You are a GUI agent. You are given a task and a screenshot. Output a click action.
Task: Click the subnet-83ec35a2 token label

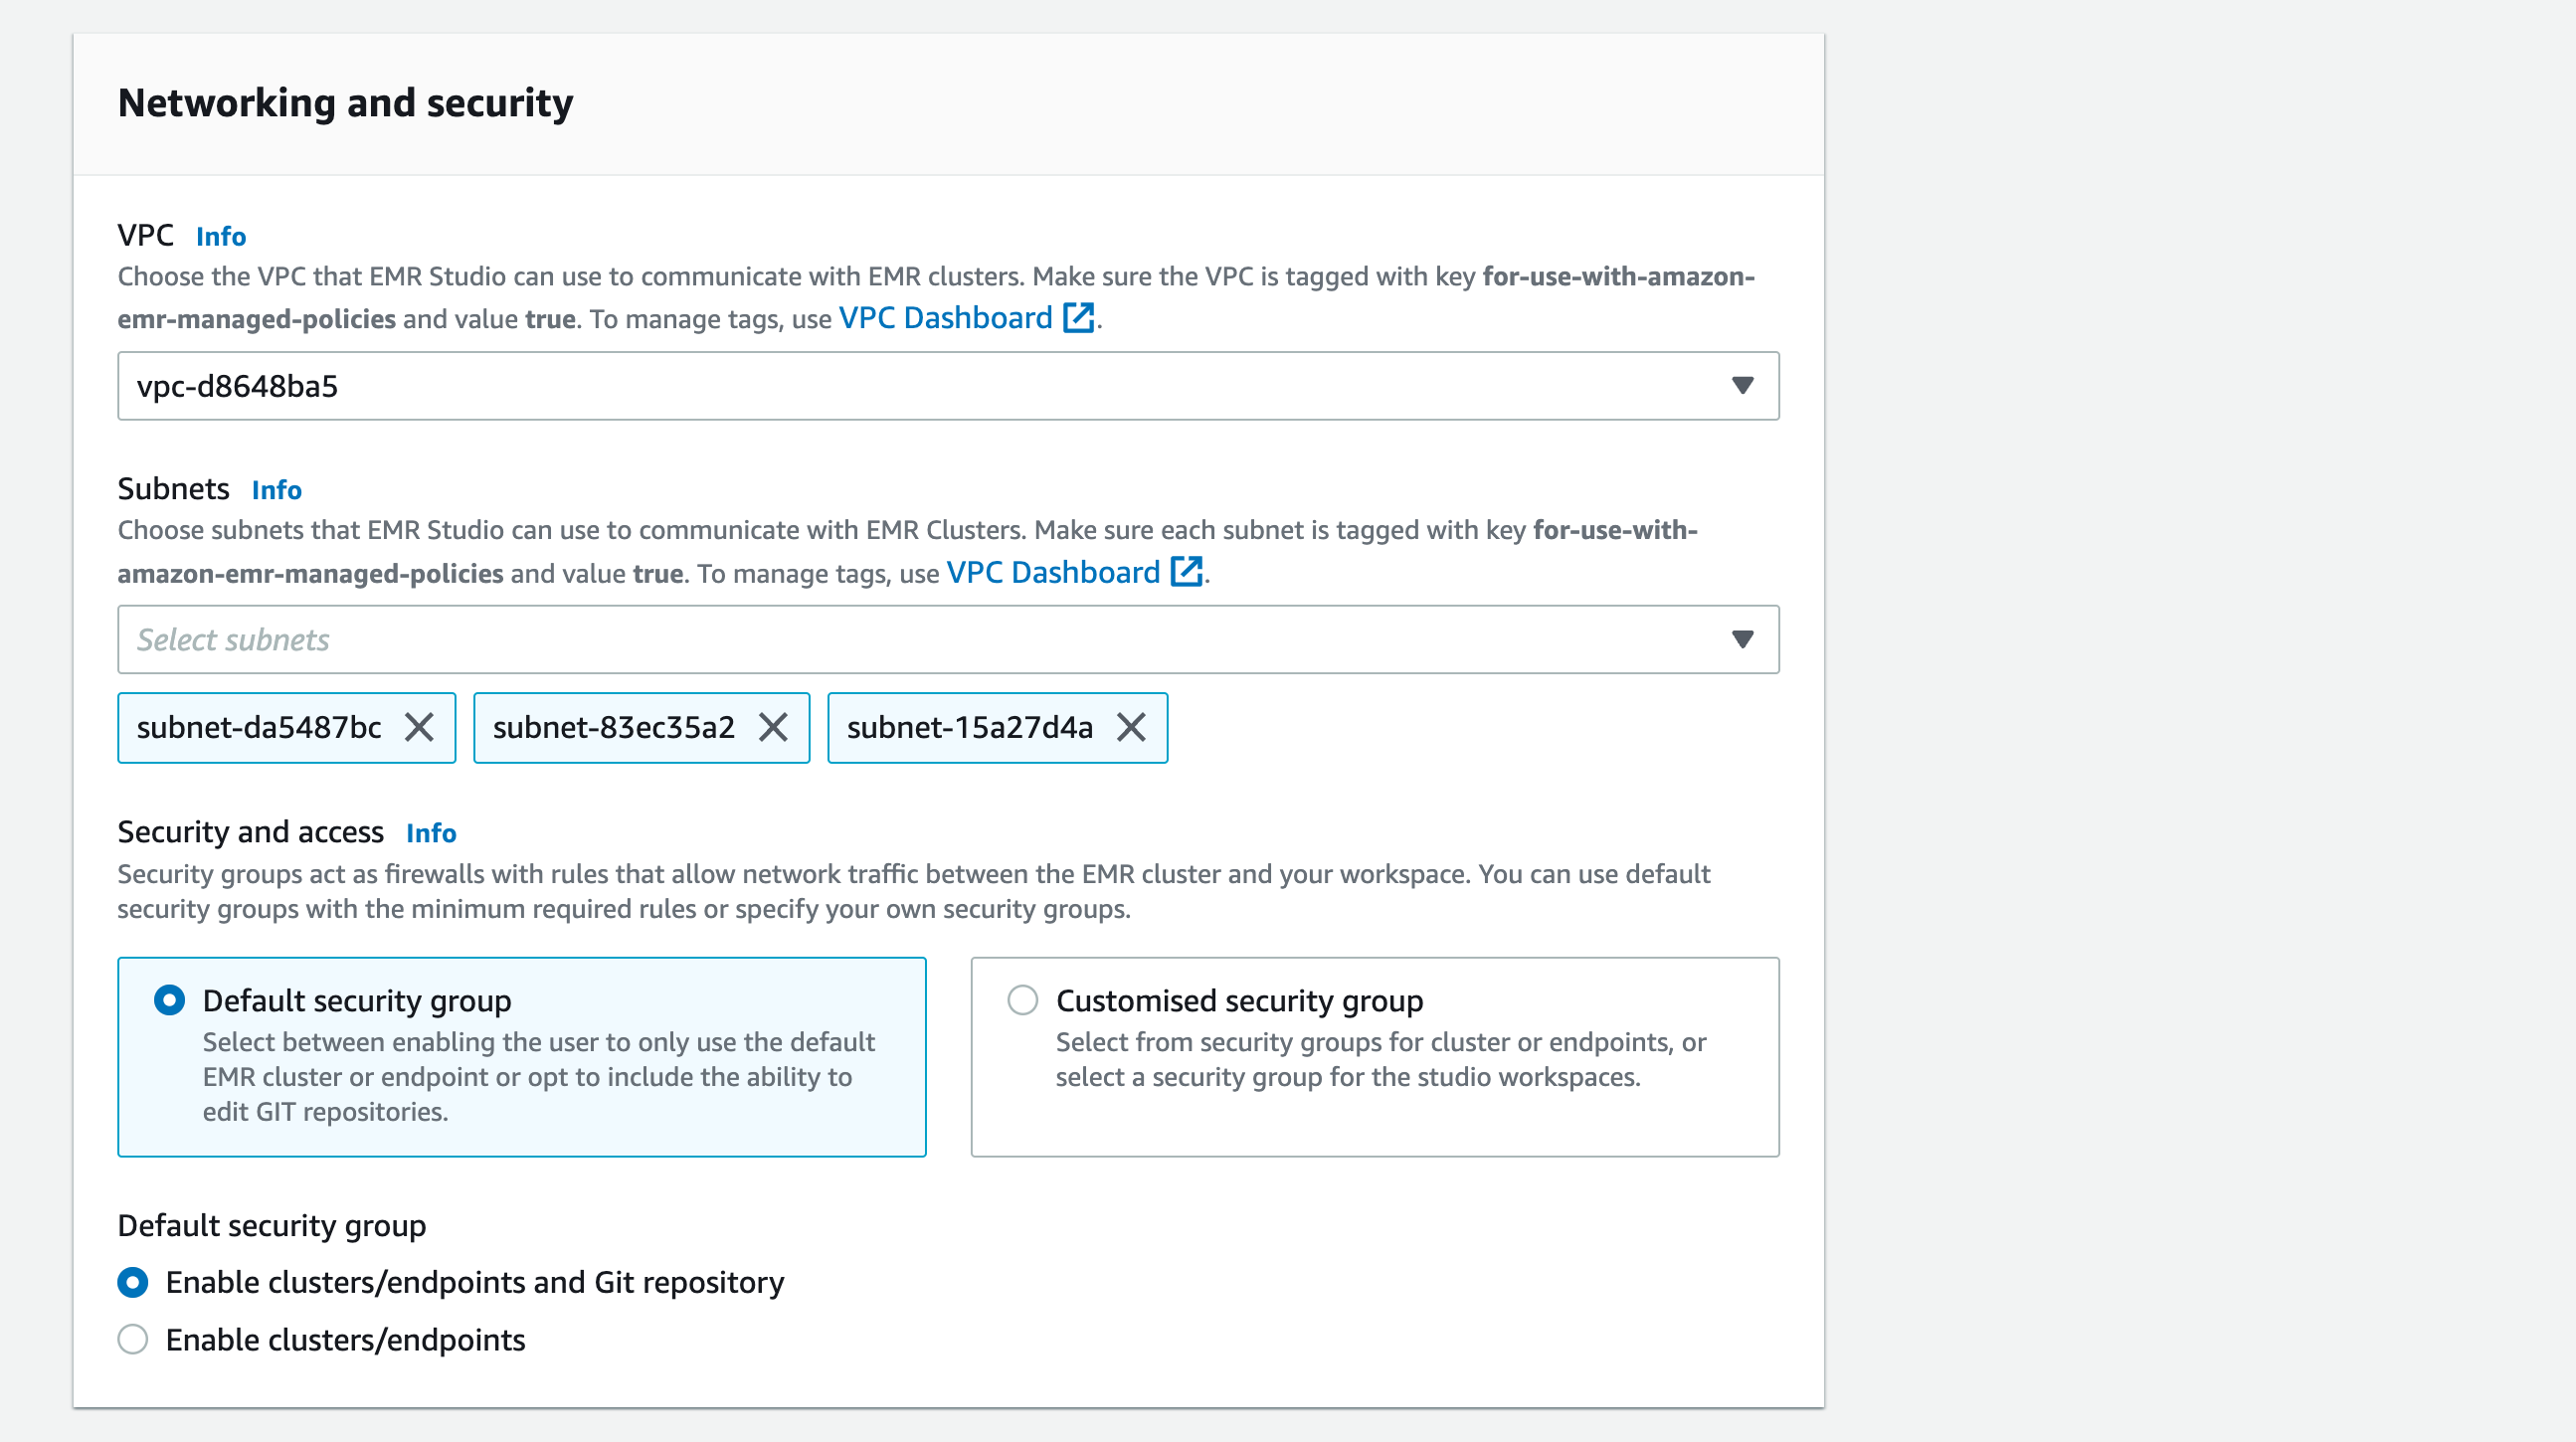click(x=613, y=727)
